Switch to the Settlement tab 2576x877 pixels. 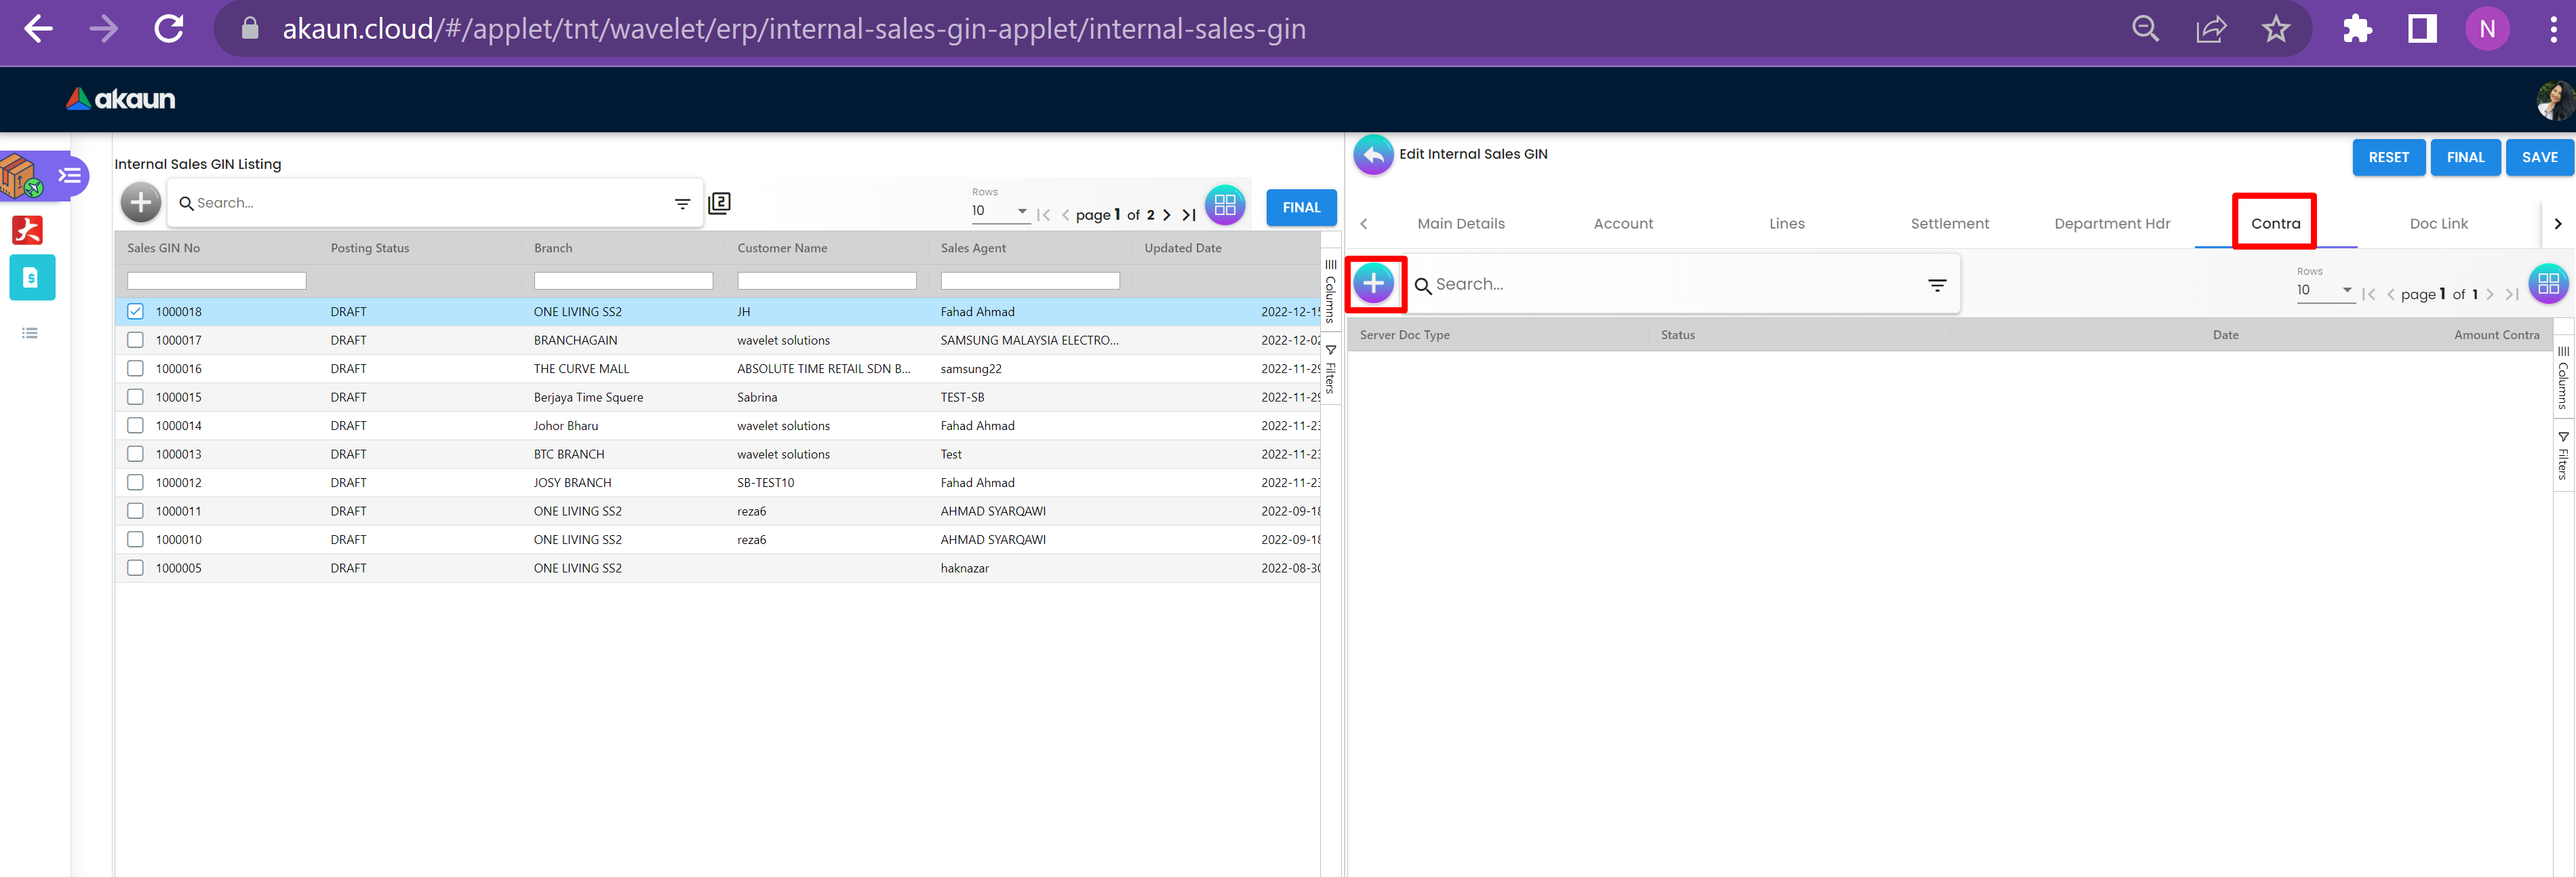(x=1949, y=224)
